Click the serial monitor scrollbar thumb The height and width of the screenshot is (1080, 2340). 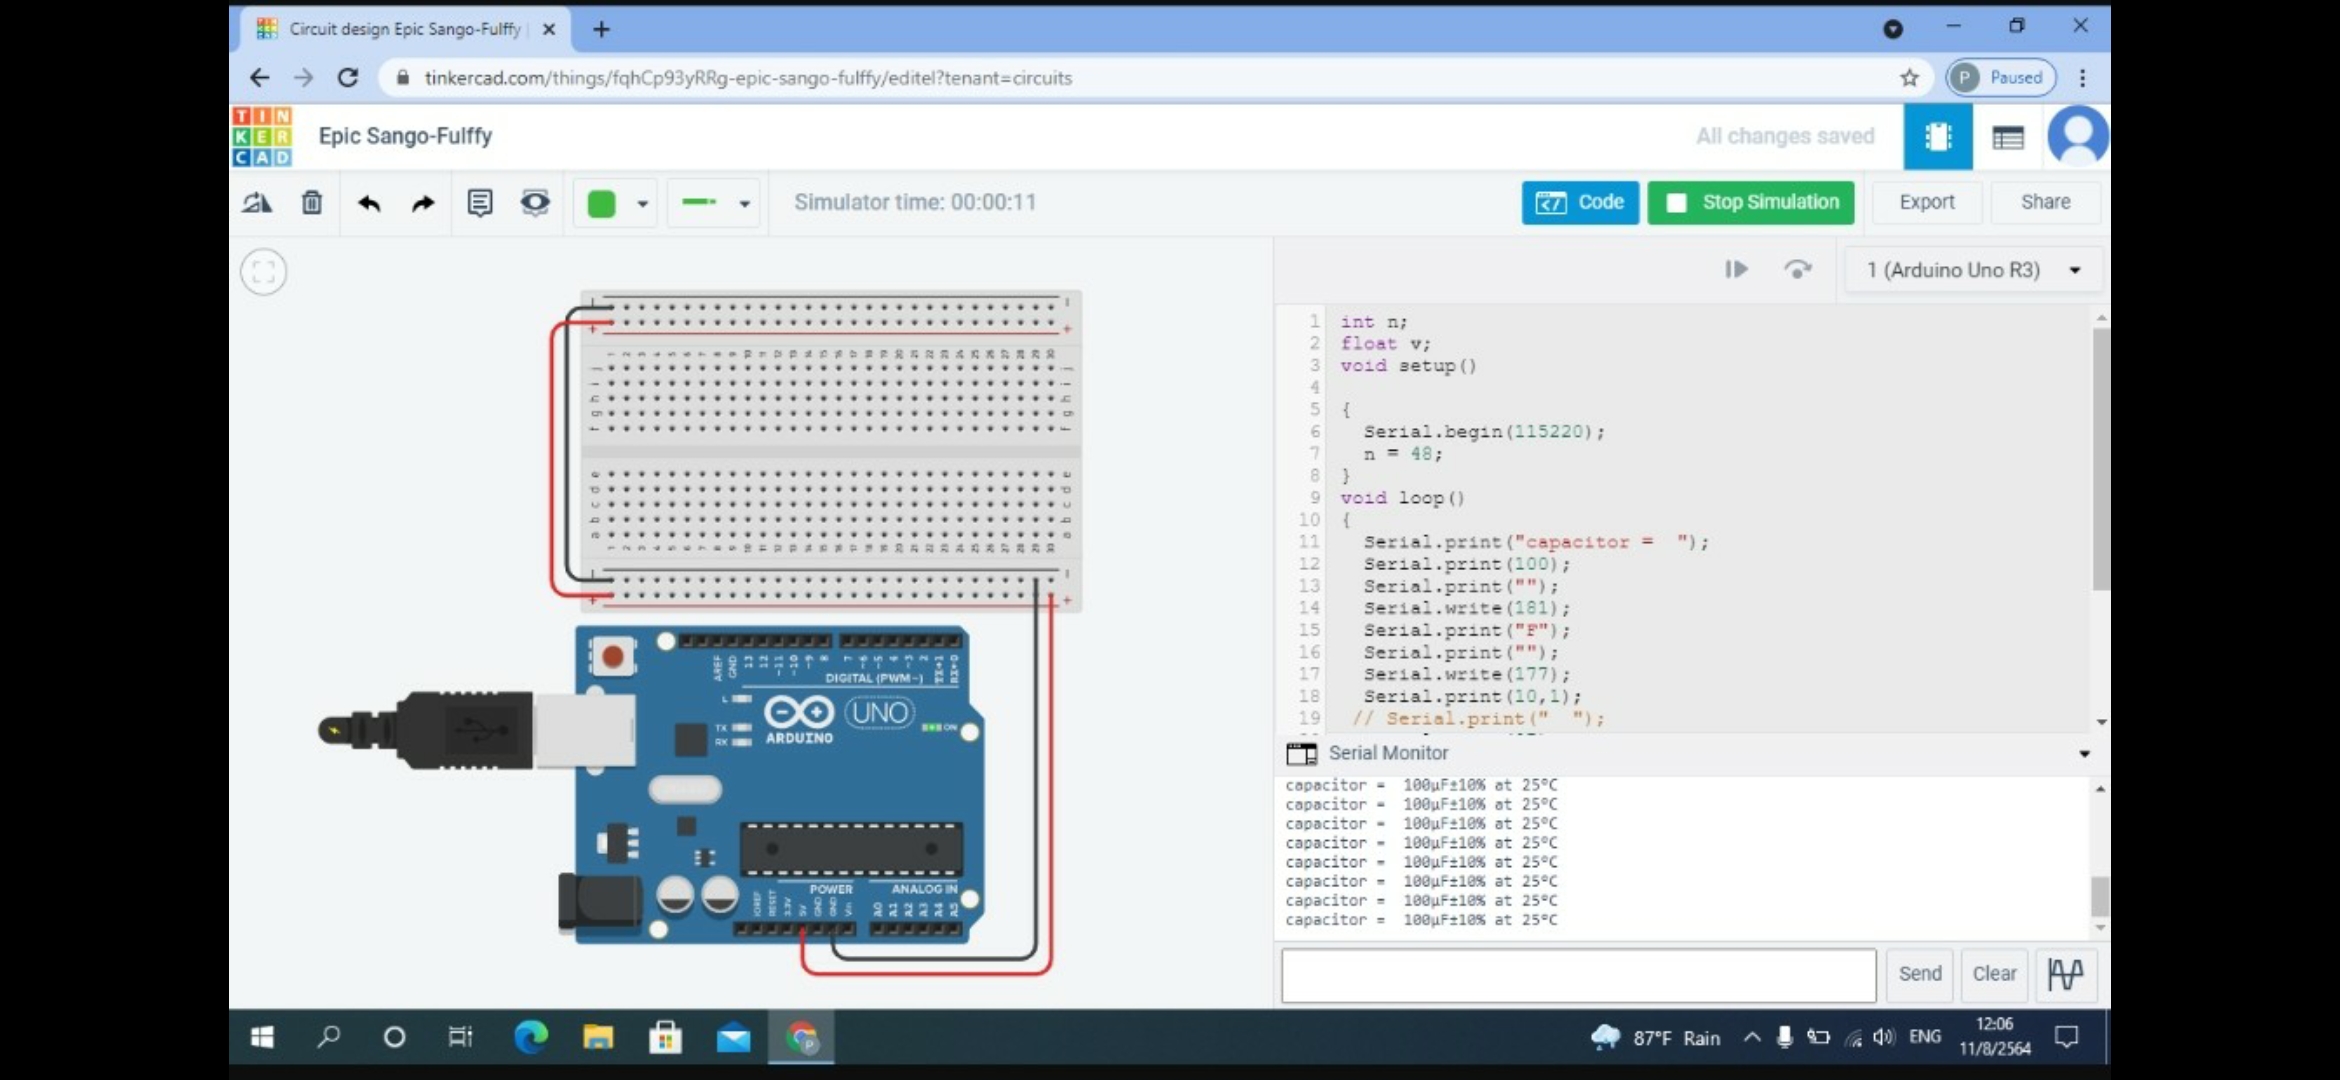pyautogui.click(x=2100, y=896)
